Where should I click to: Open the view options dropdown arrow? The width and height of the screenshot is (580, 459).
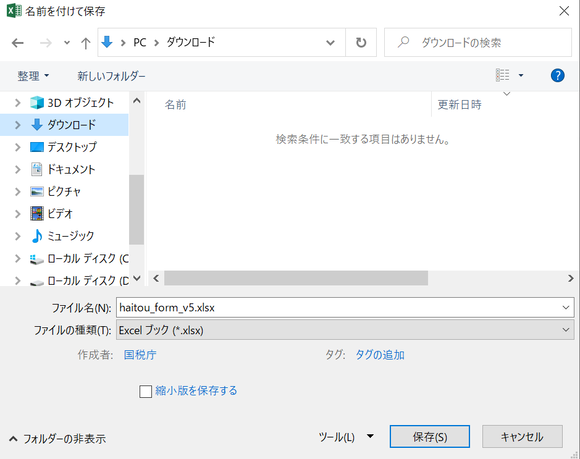(x=521, y=75)
